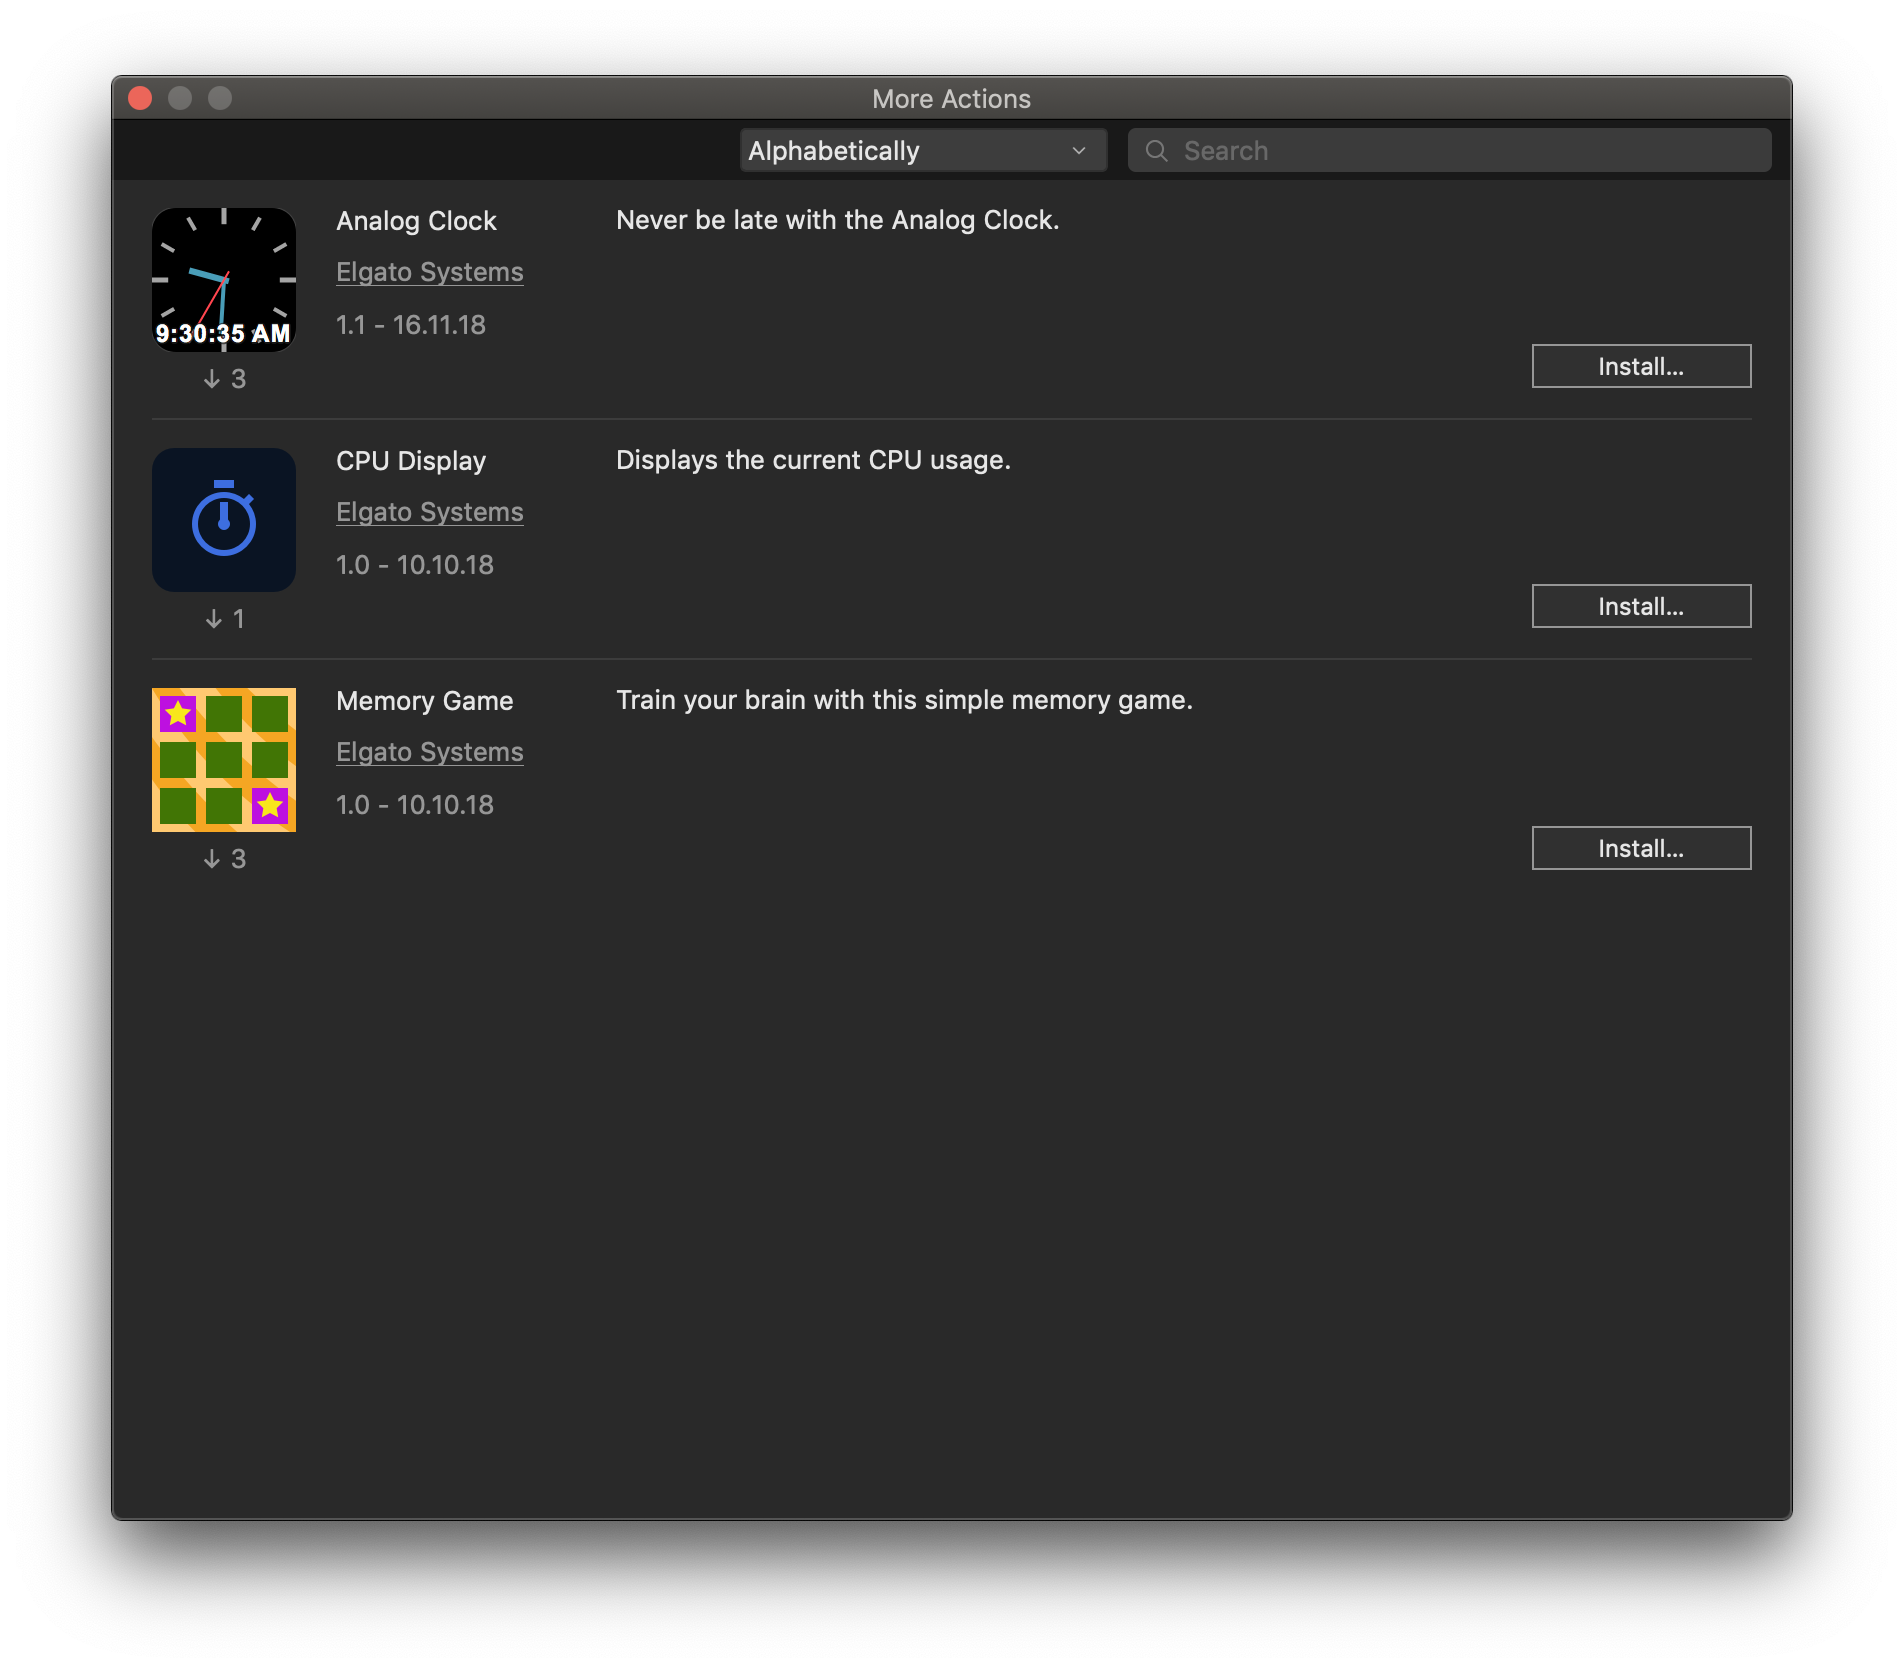Open Elgato Systems link under Memory Game
Image resolution: width=1904 pixels, height=1668 pixels.
430,752
